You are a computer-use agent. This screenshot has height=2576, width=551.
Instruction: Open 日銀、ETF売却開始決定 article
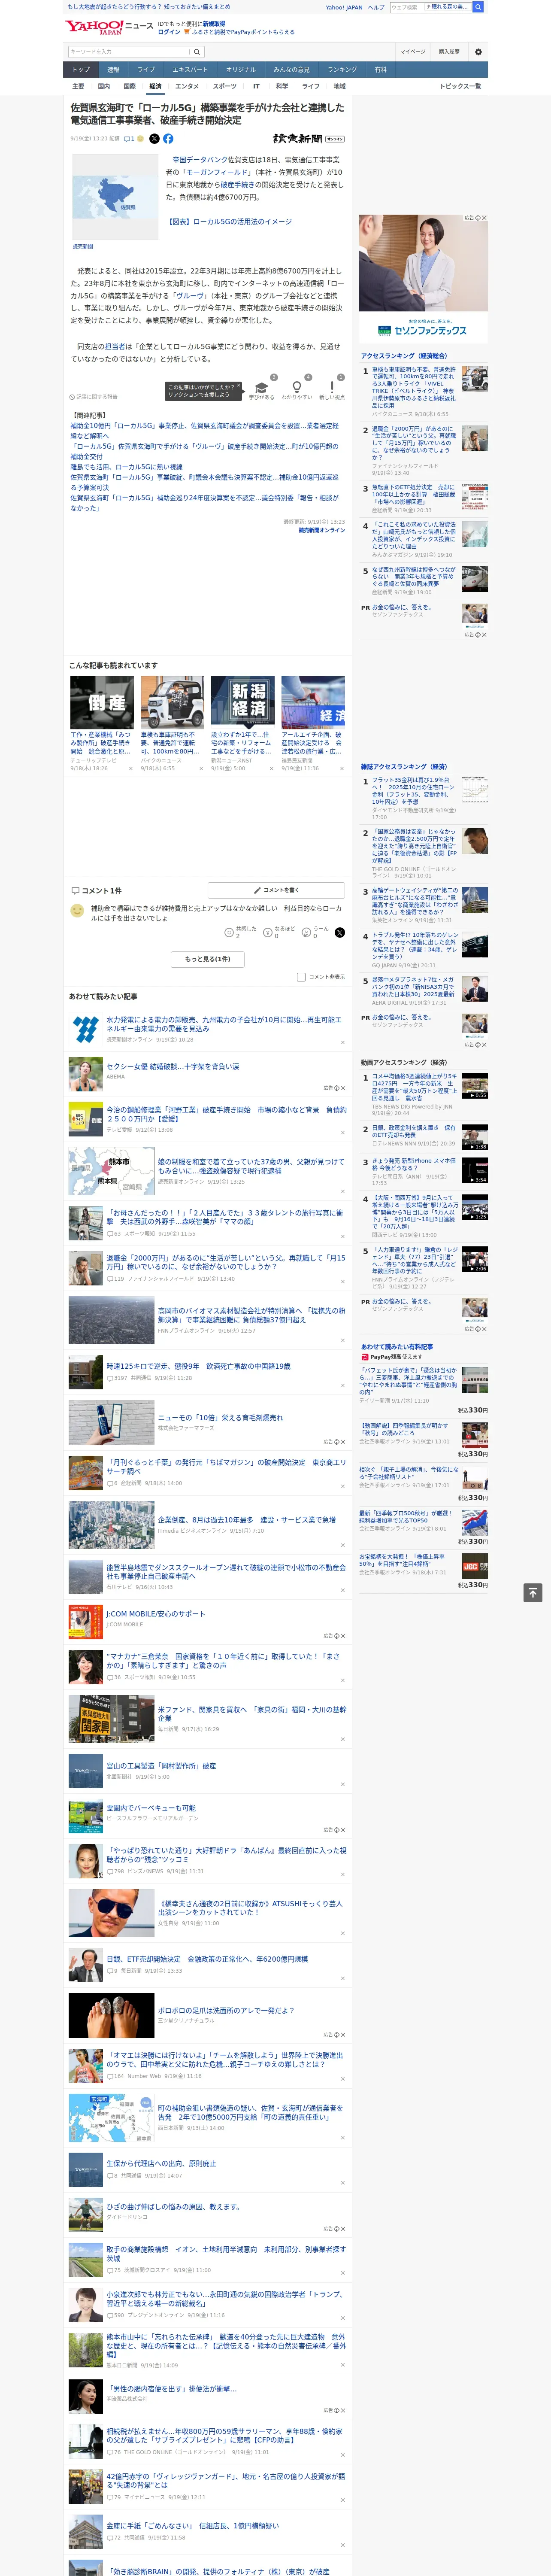207,1958
